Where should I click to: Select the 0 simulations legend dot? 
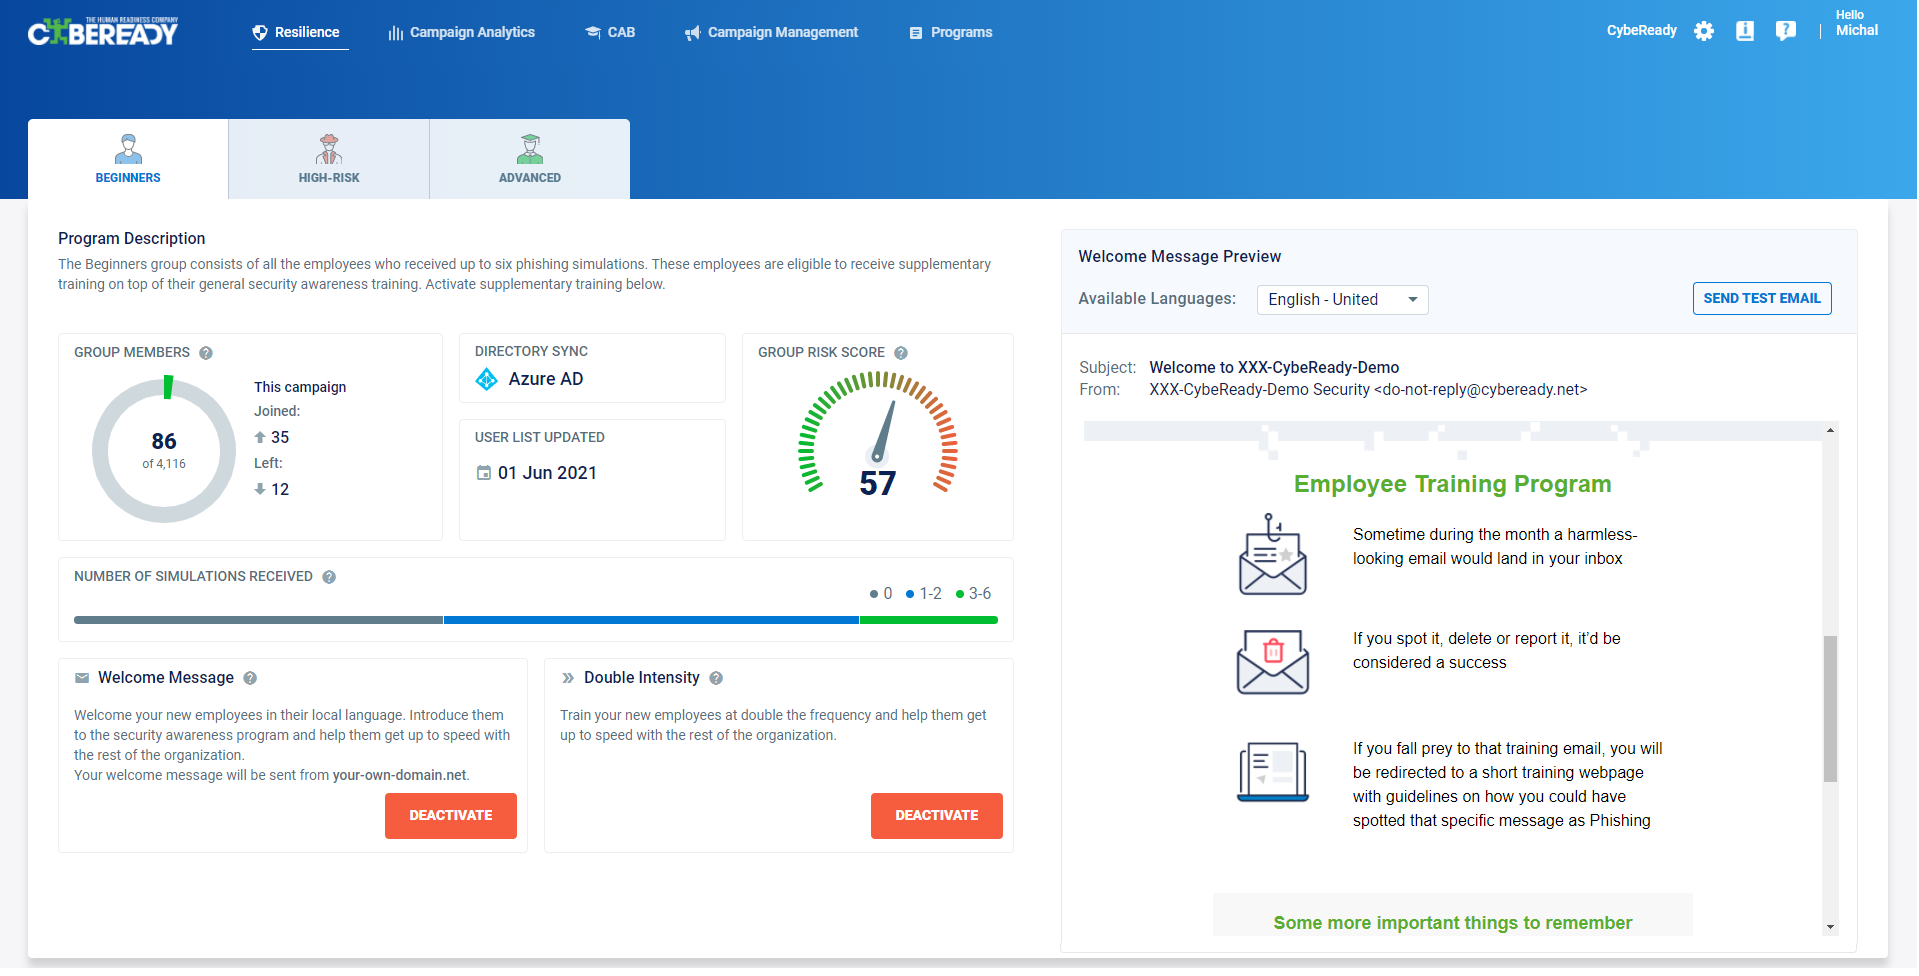873,593
